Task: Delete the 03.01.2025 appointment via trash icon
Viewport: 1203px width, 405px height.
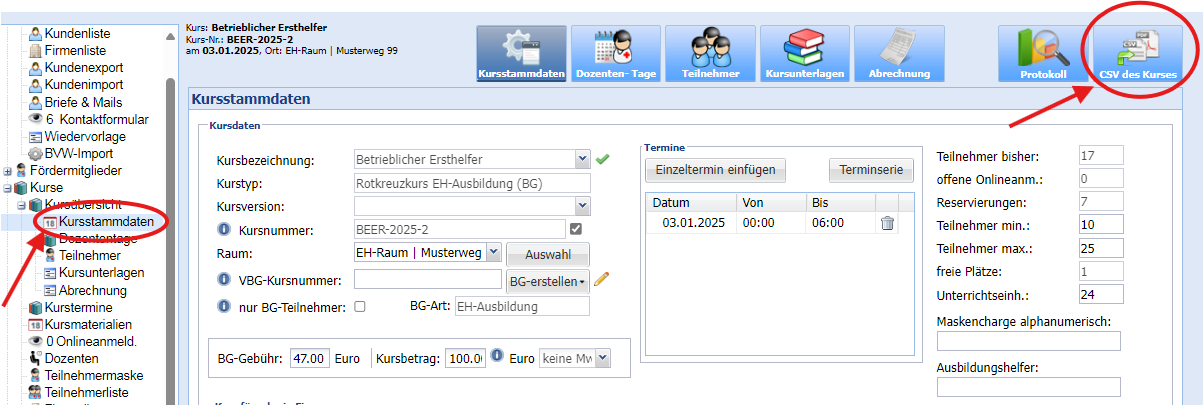Action: click(x=887, y=223)
